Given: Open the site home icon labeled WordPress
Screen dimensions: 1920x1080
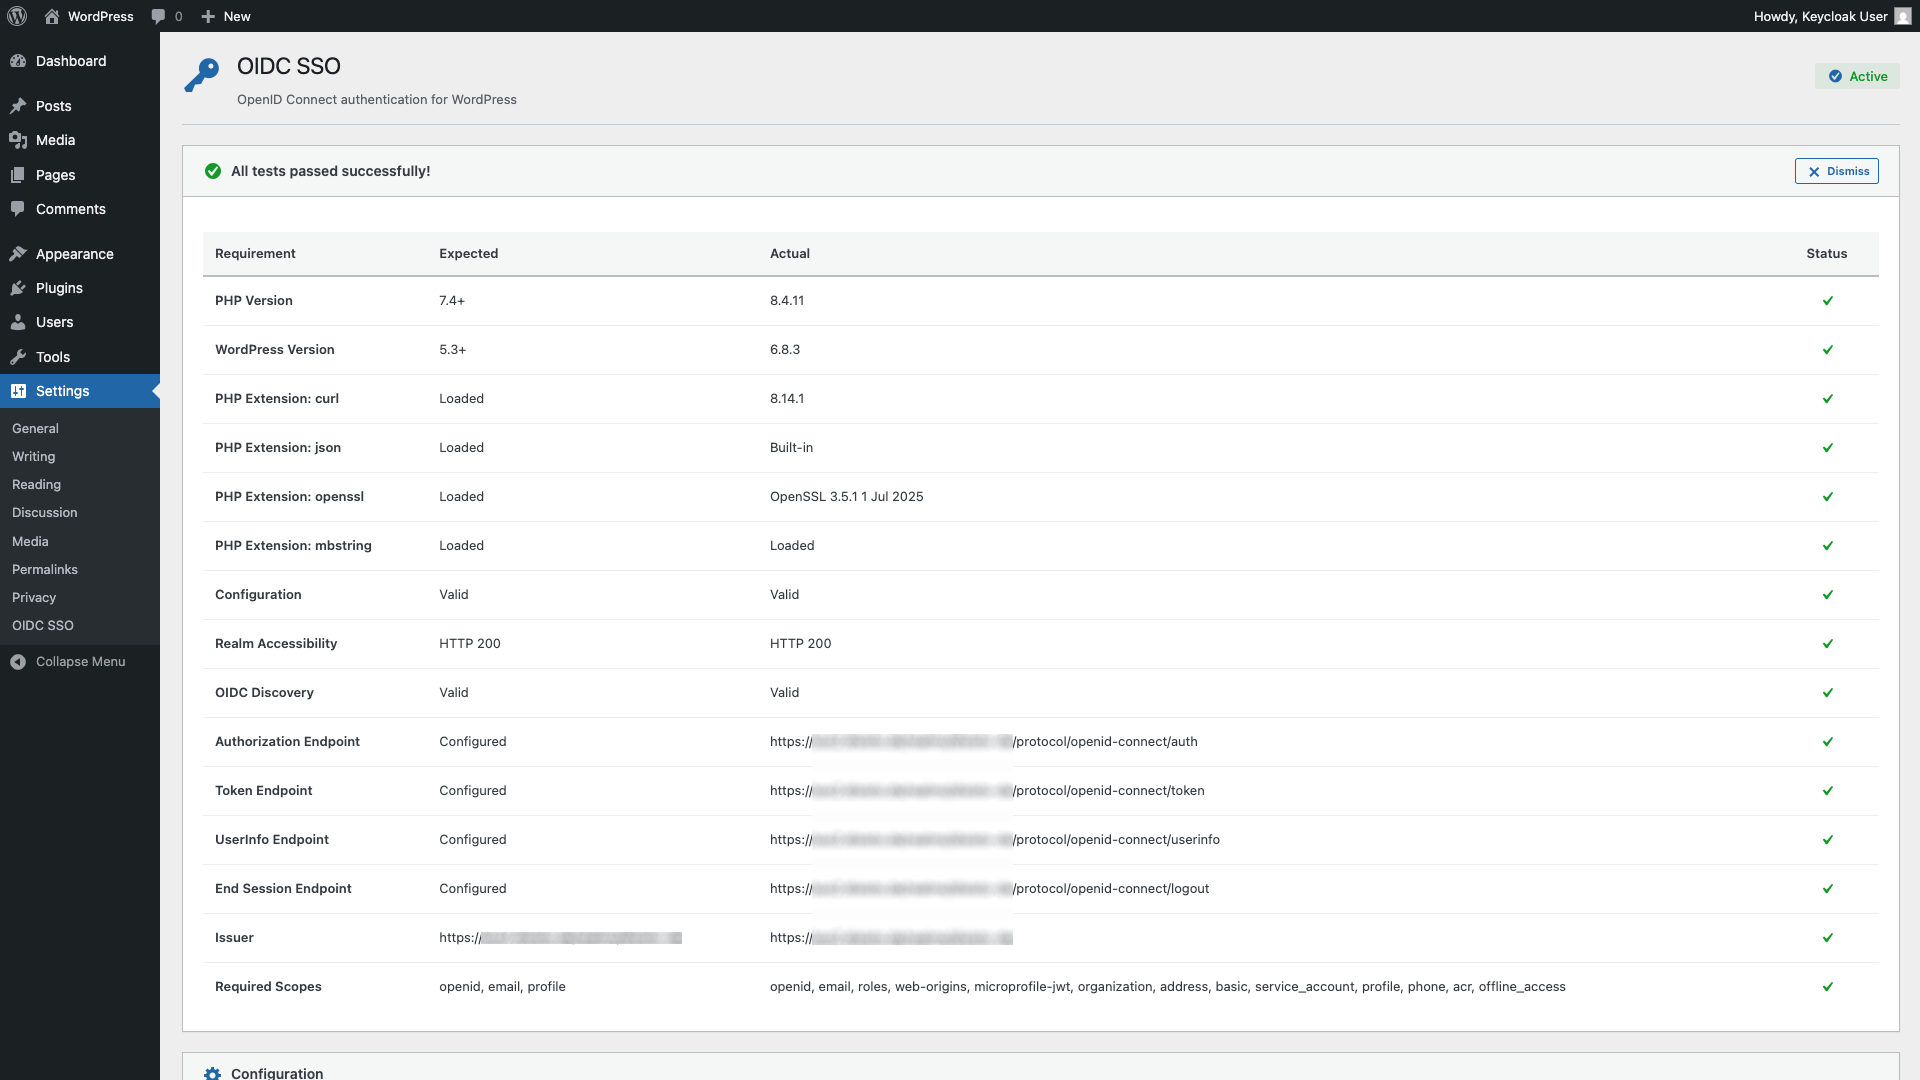Looking at the screenshot, I should click(52, 16).
